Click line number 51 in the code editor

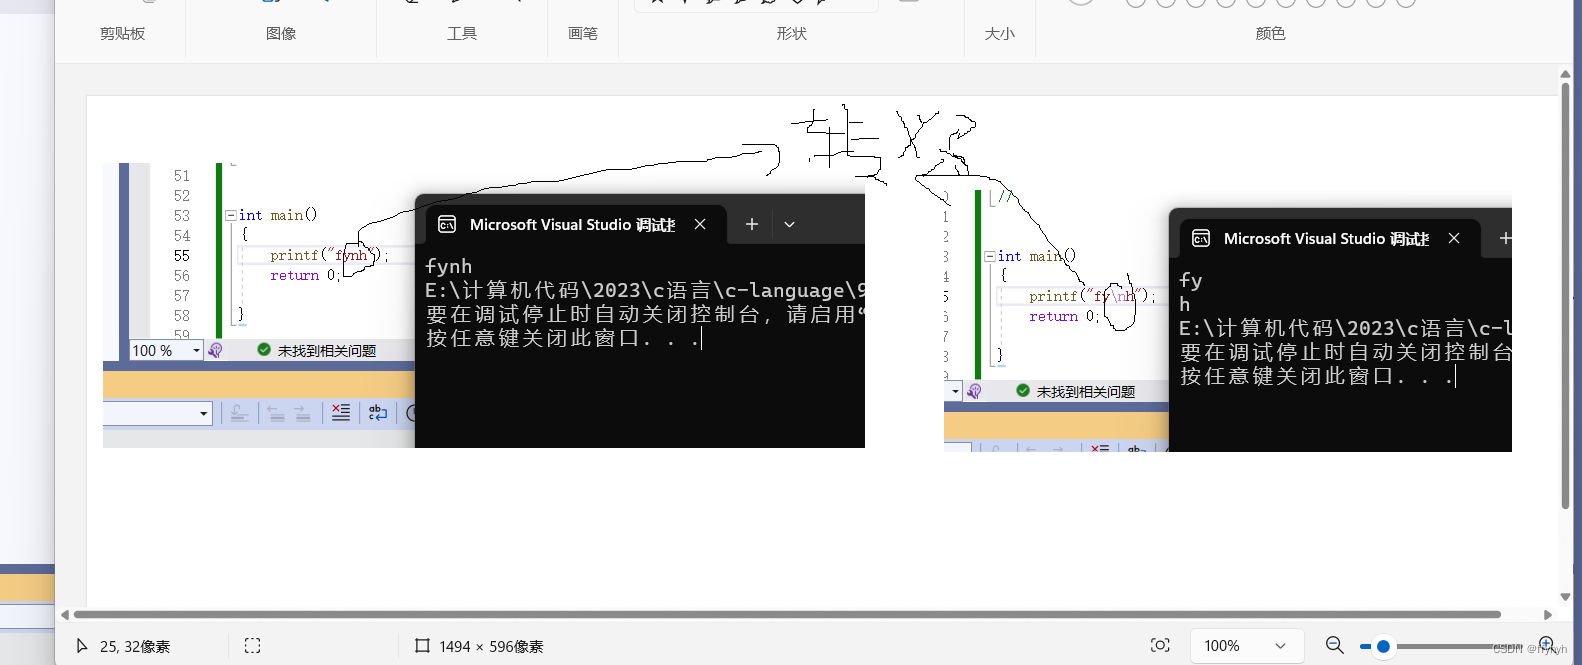pos(181,175)
